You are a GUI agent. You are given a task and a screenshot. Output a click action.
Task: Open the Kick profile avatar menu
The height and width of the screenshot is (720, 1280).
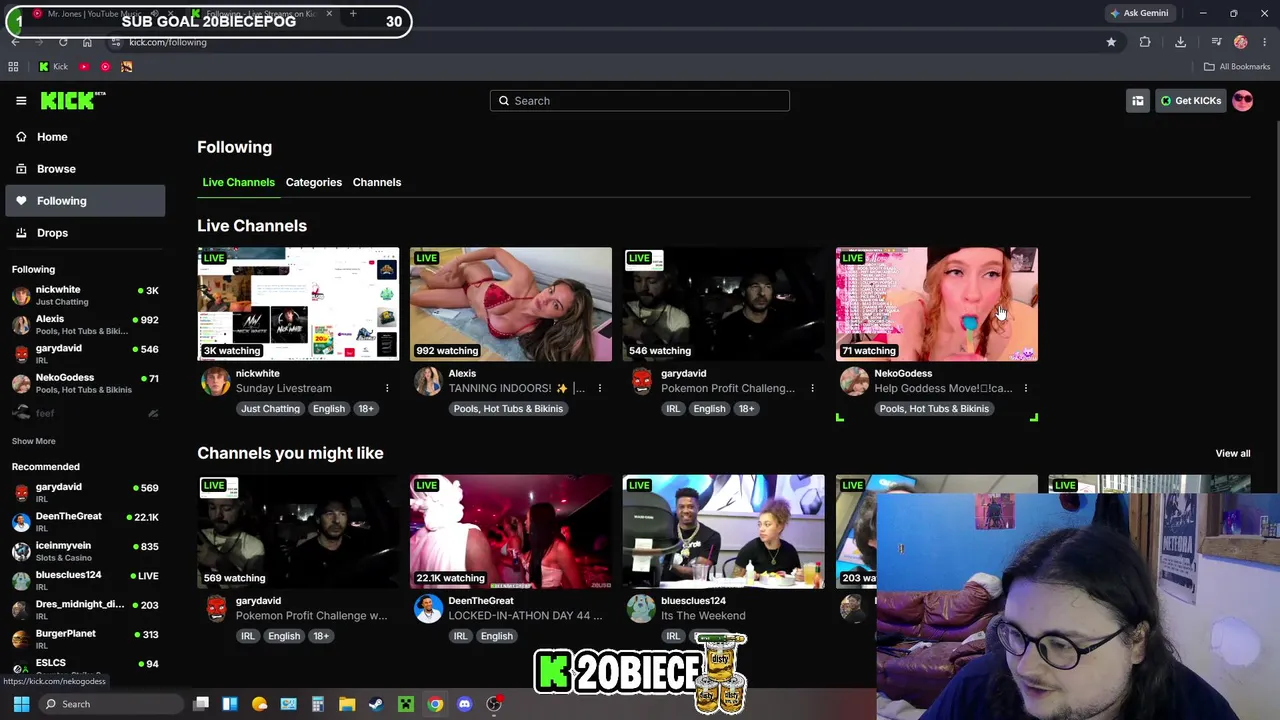point(1243,100)
